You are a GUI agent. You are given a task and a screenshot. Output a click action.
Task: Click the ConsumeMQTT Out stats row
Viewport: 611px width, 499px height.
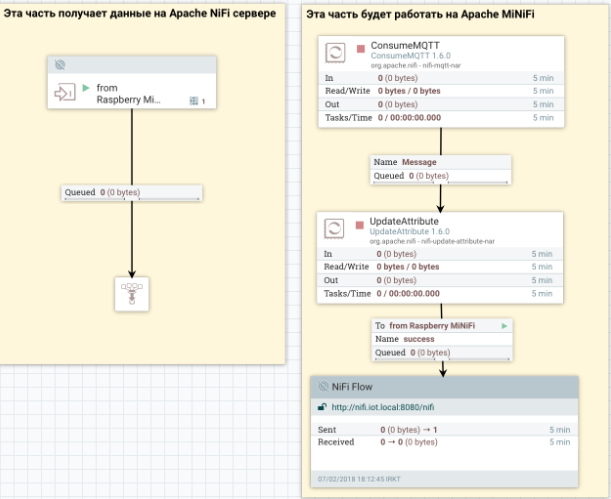pyautogui.click(x=441, y=104)
